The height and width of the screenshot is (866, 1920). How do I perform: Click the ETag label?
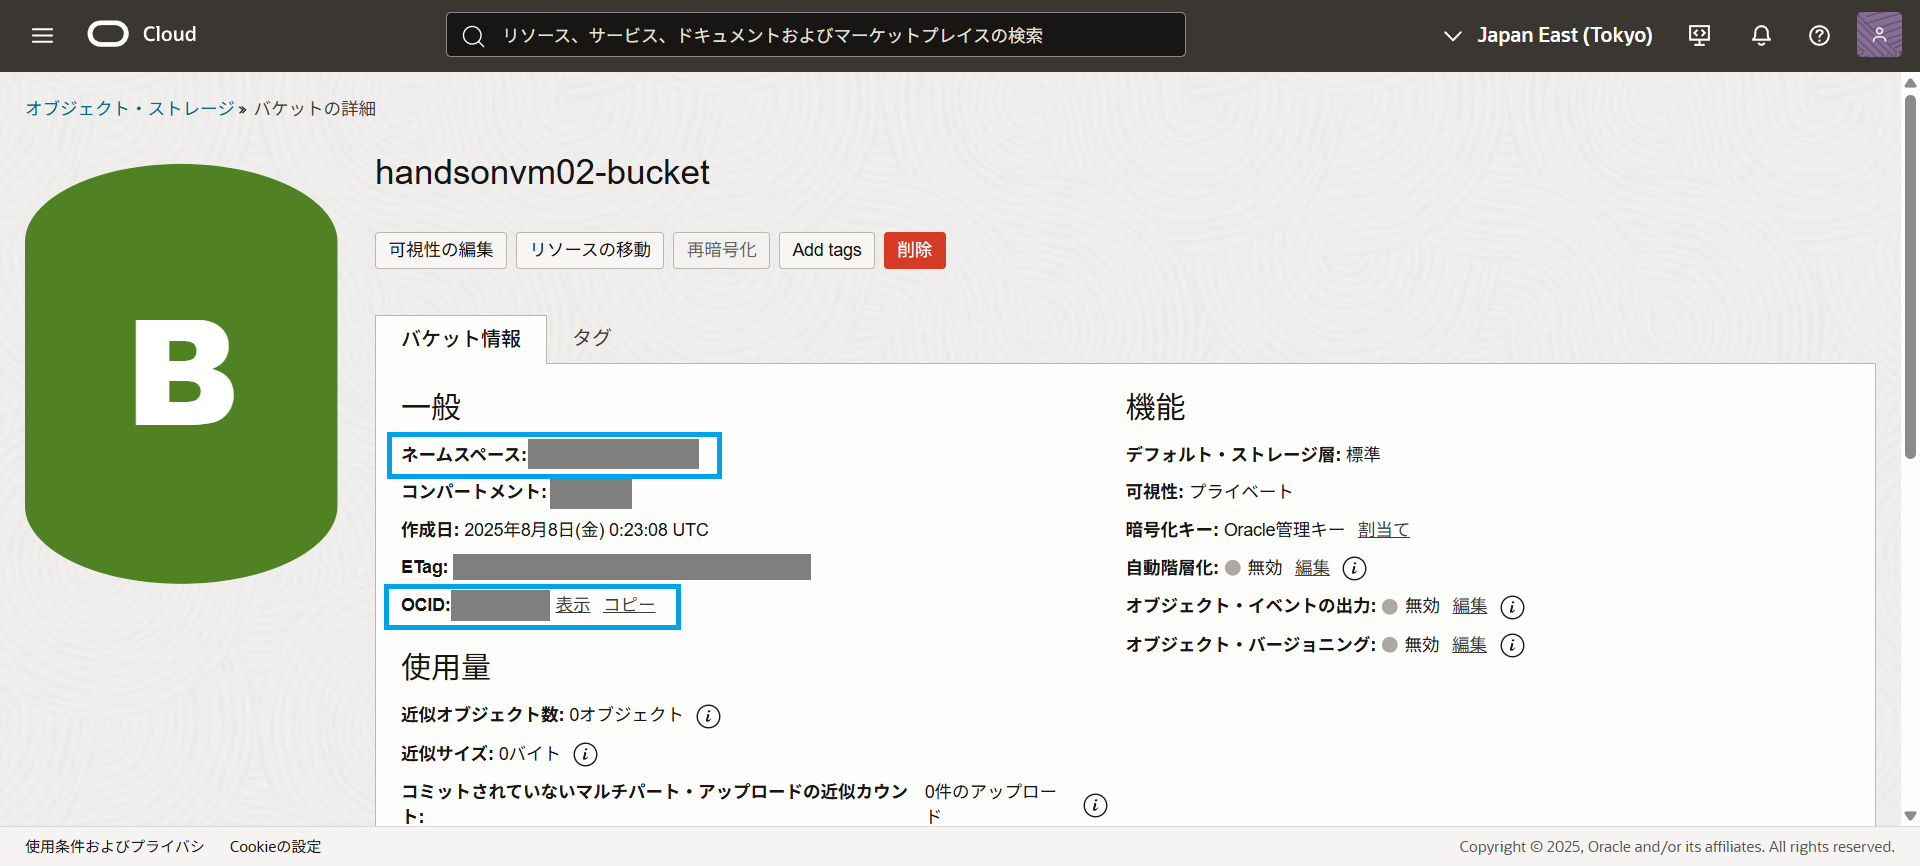(424, 568)
